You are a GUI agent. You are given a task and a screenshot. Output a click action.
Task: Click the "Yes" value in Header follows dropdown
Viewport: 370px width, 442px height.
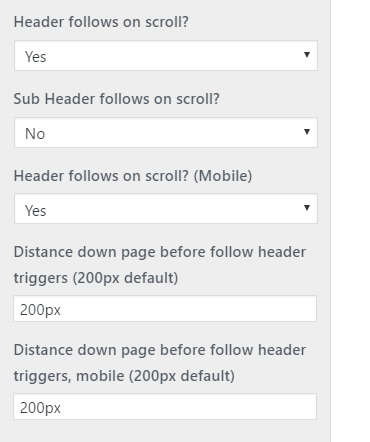36,57
